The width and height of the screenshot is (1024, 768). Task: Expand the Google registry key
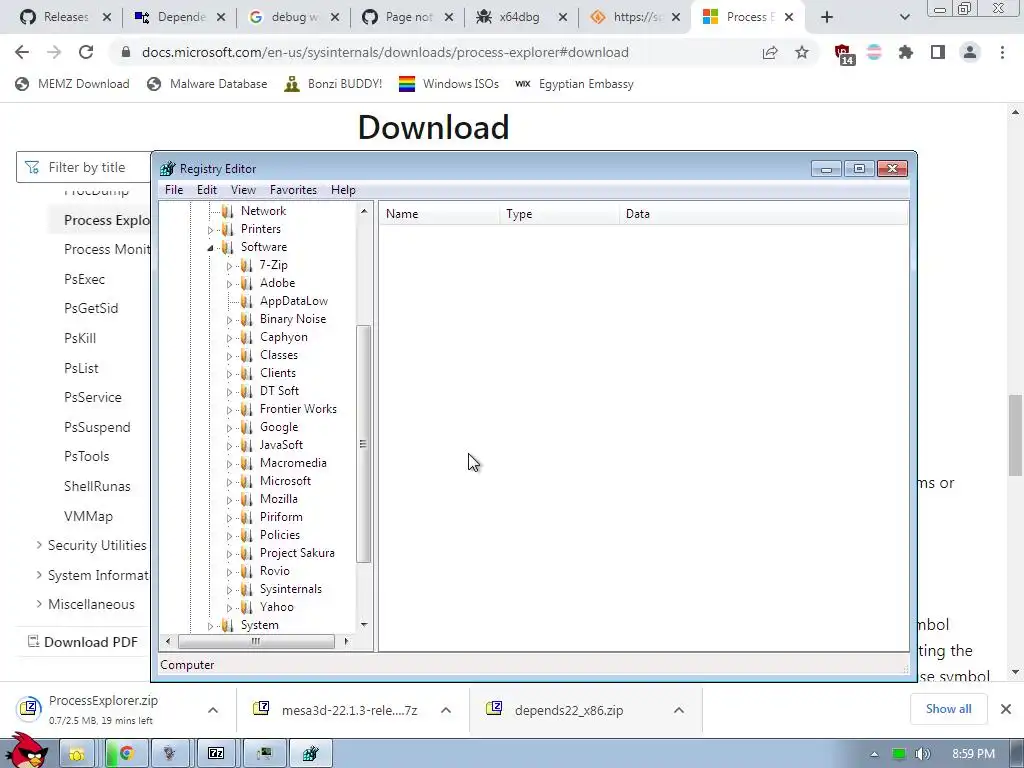coord(229,428)
